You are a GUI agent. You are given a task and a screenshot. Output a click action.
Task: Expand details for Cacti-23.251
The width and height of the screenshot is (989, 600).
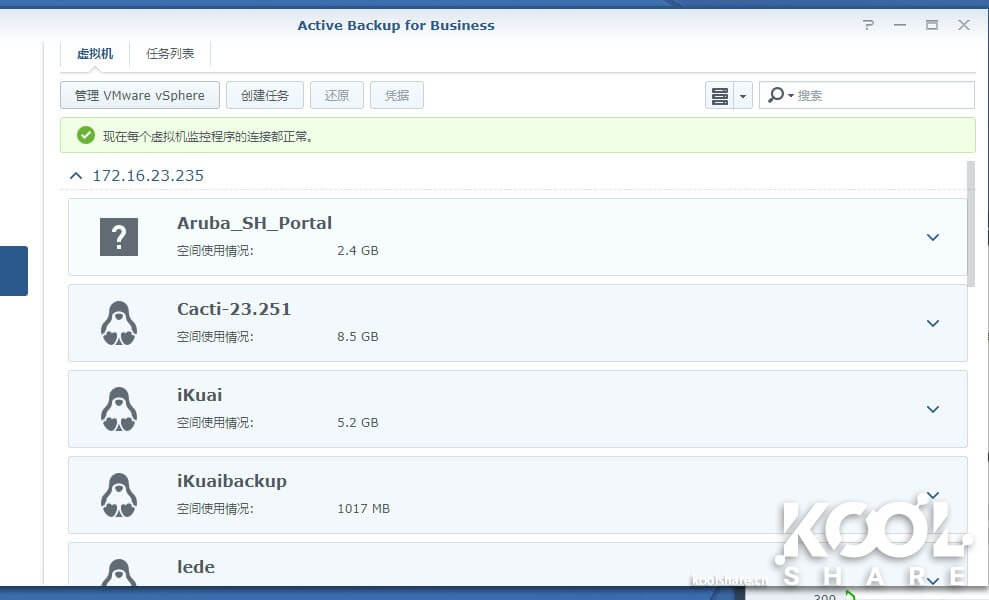click(933, 323)
